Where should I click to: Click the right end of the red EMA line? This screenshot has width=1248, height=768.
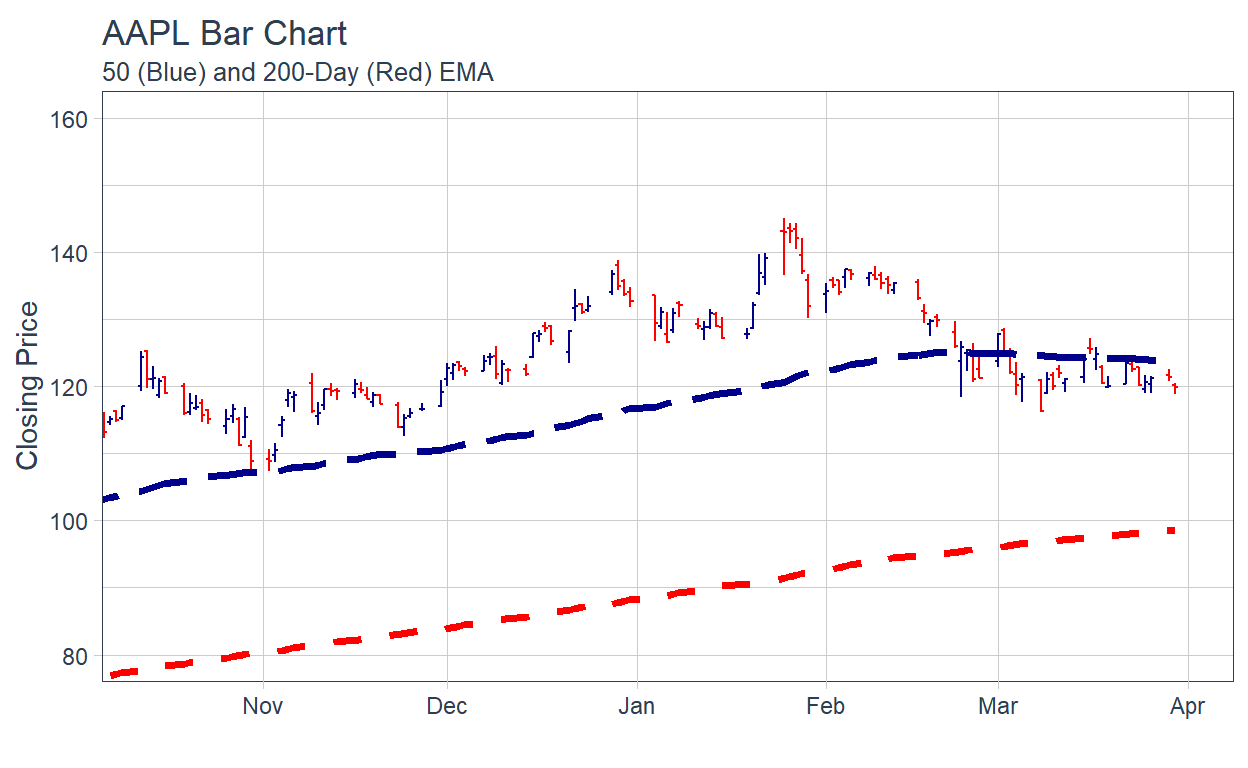point(1170,530)
